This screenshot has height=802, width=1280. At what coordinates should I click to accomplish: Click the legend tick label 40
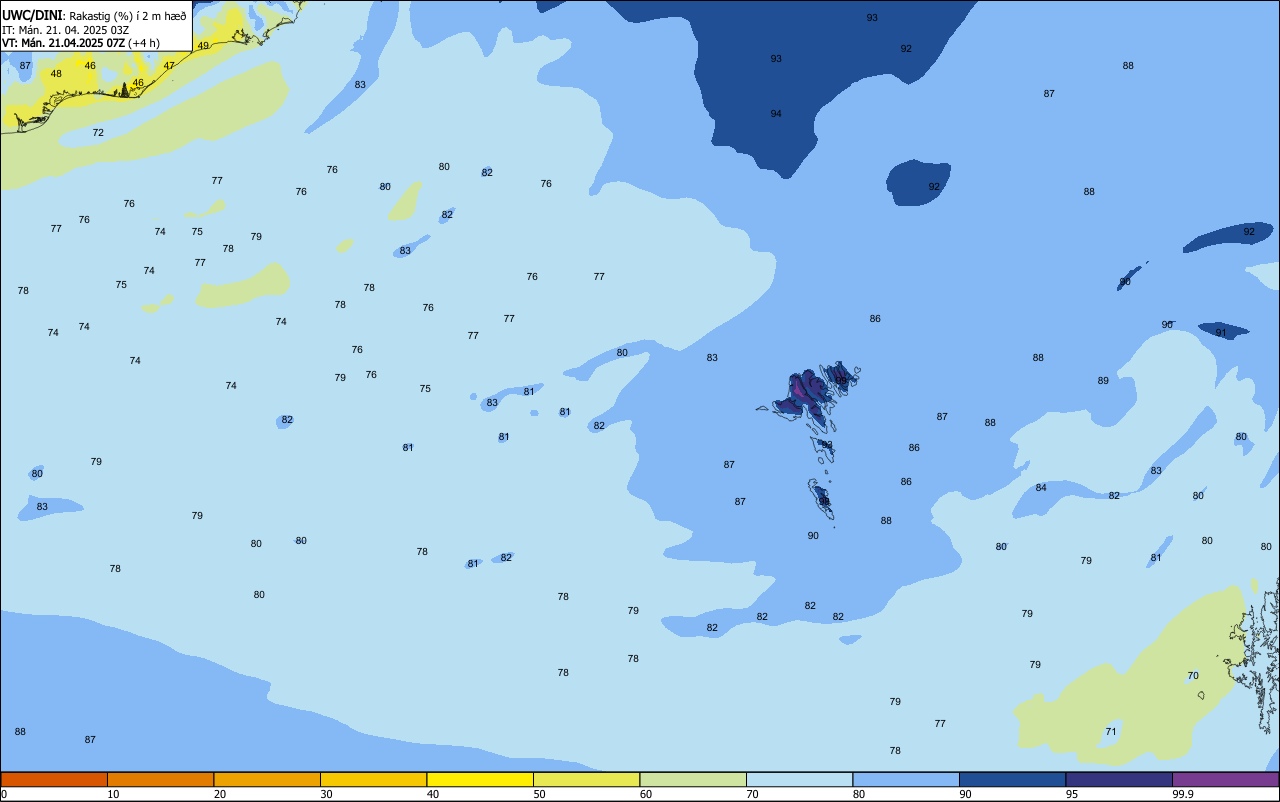coord(433,794)
